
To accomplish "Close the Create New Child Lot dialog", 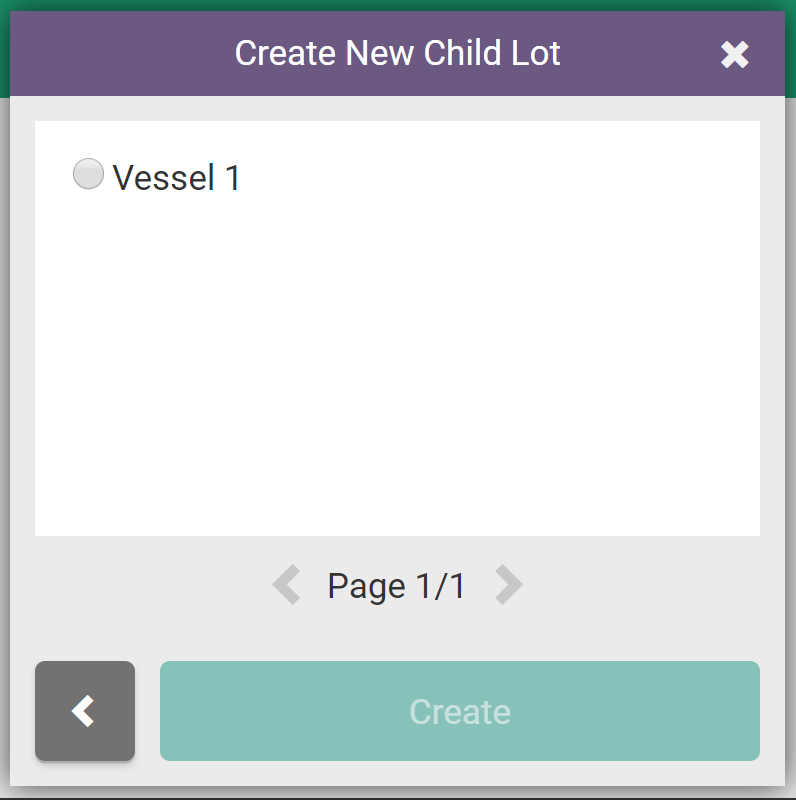I will pyautogui.click(x=734, y=55).
